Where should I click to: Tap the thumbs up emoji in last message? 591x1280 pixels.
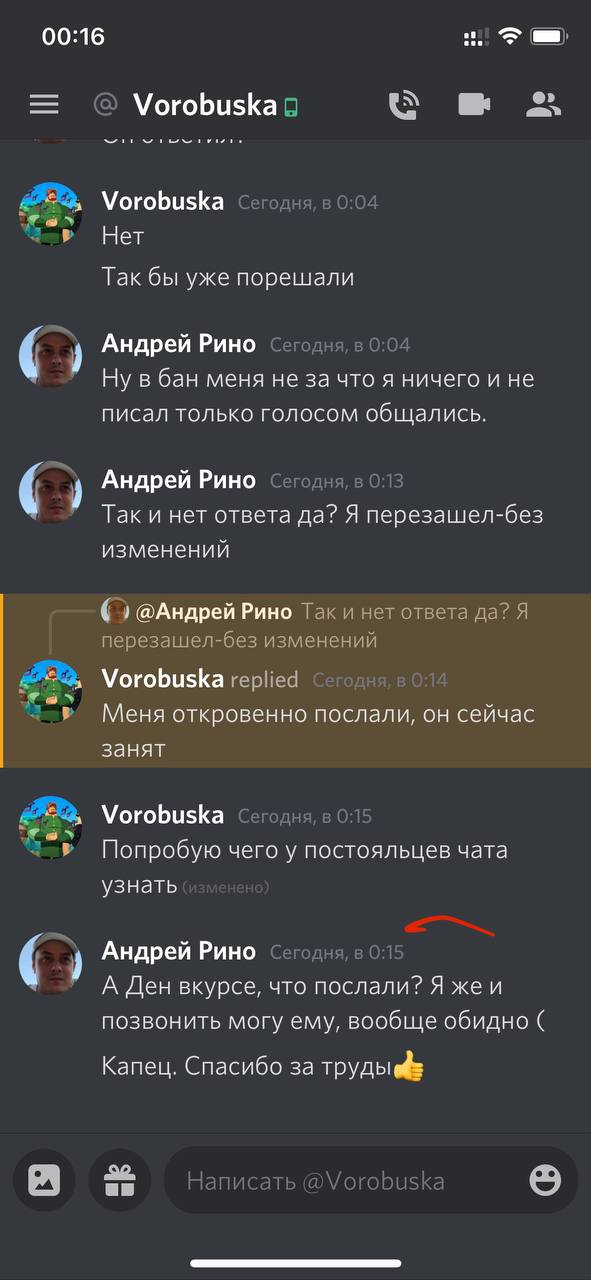[x=408, y=1068]
